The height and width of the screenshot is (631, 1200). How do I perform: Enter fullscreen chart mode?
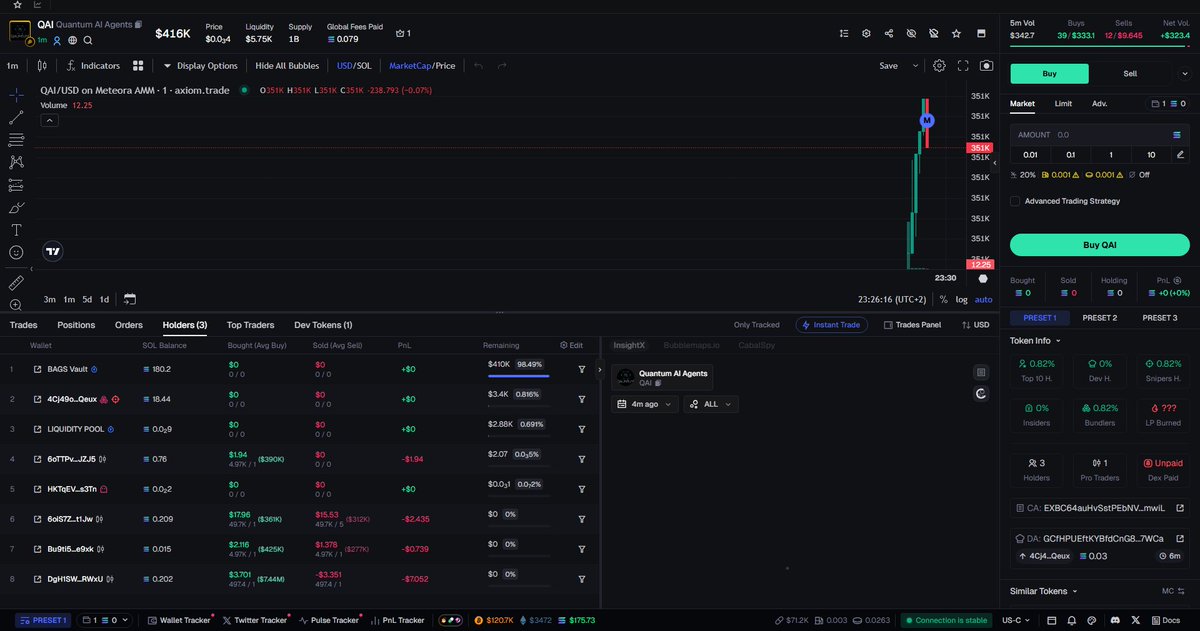pyautogui.click(x=963, y=66)
